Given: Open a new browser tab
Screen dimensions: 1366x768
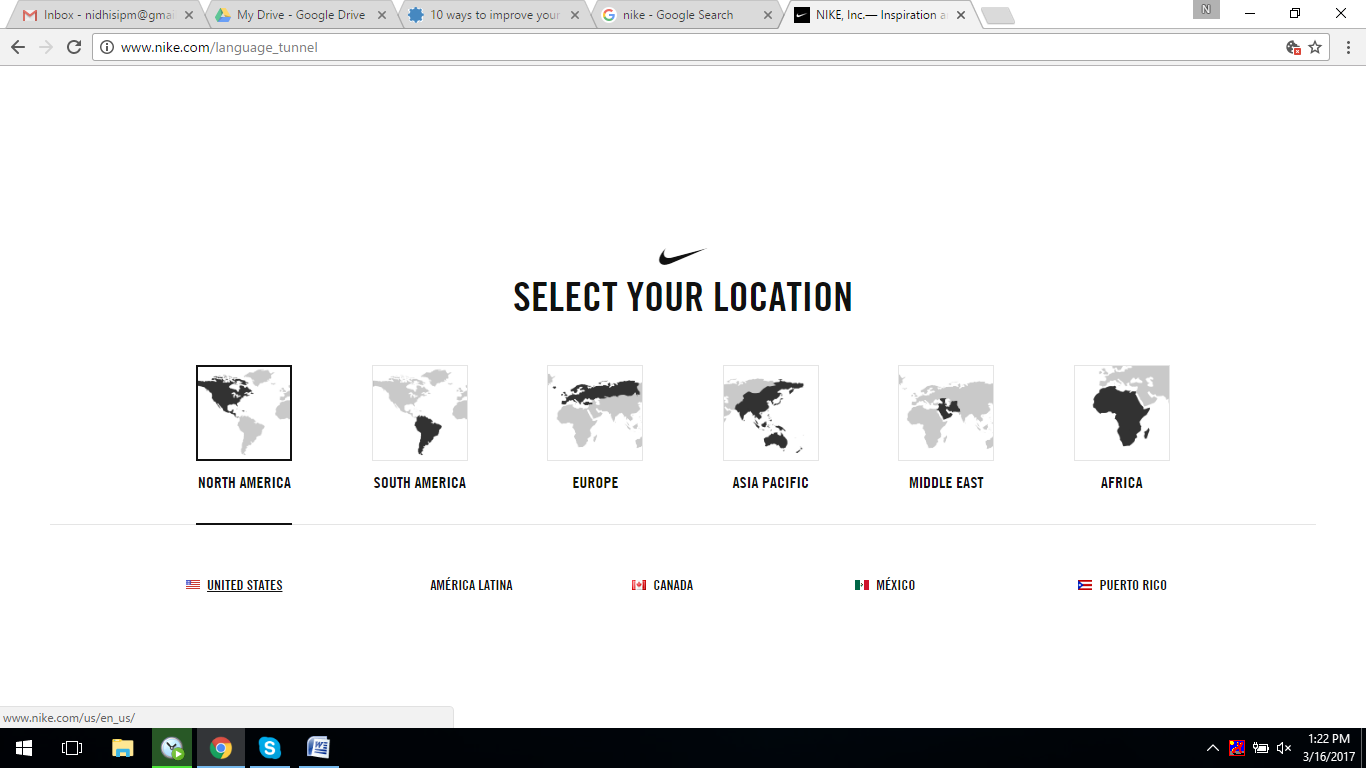Looking at the screenshot, I should [x=998, y=16].
